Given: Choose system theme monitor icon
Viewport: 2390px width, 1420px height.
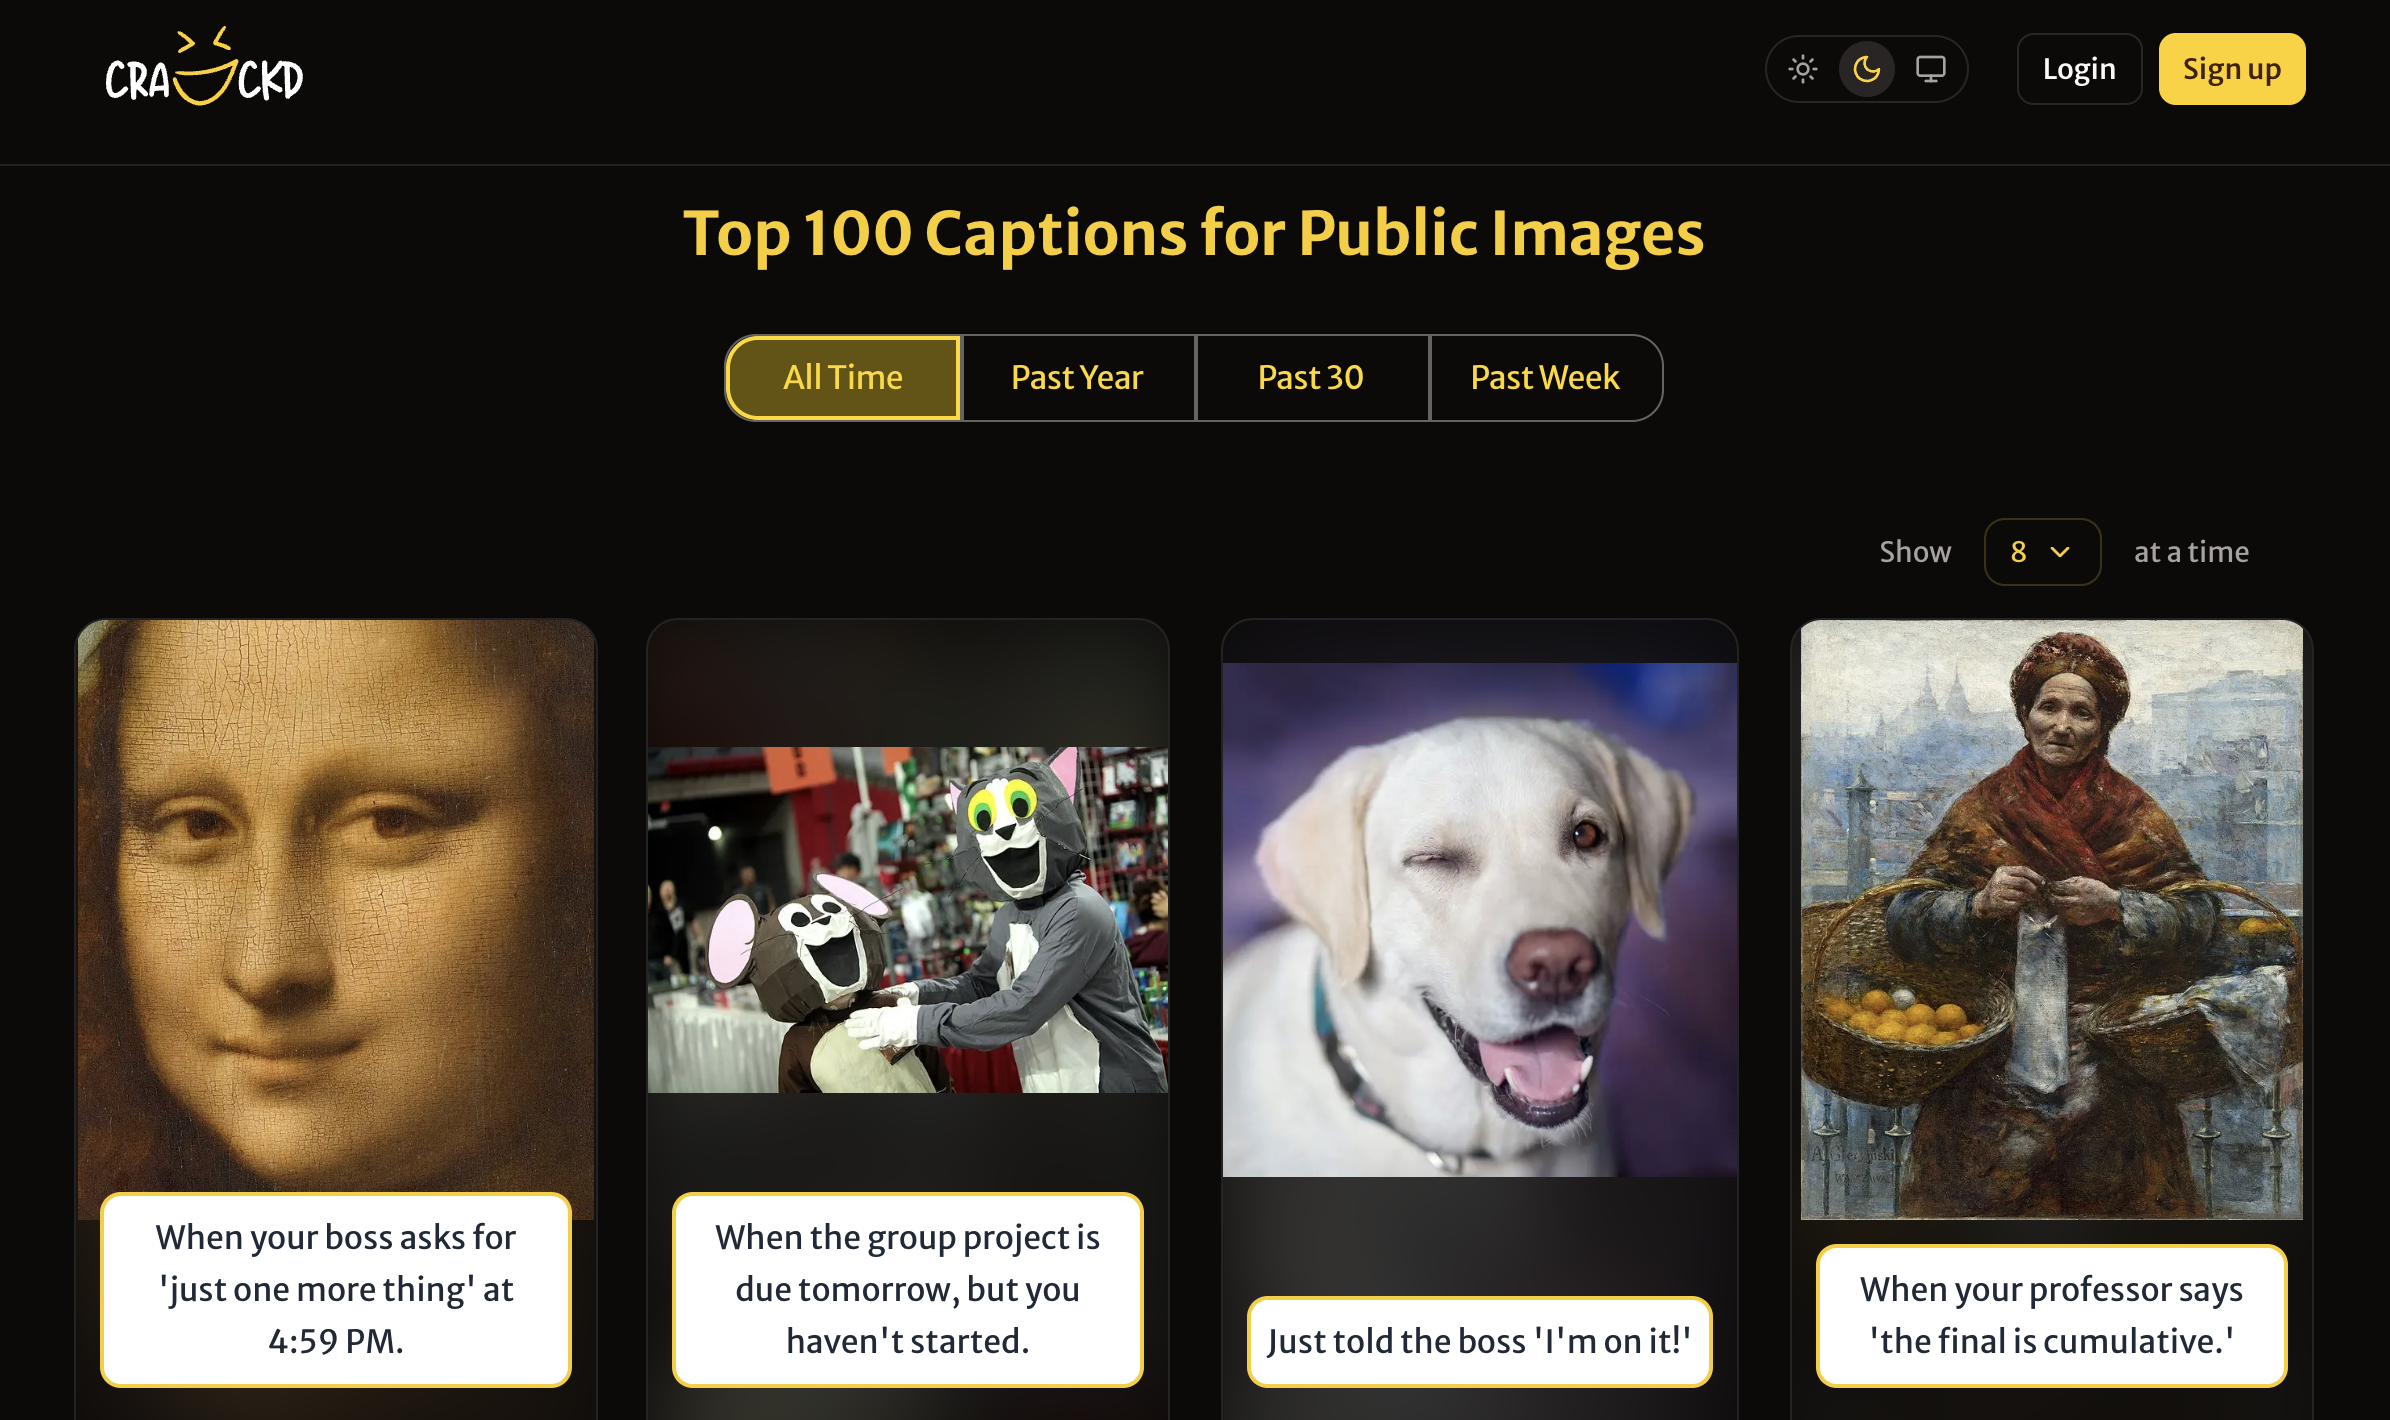Looking at the screenshot, I should [x=1930, y=69].
